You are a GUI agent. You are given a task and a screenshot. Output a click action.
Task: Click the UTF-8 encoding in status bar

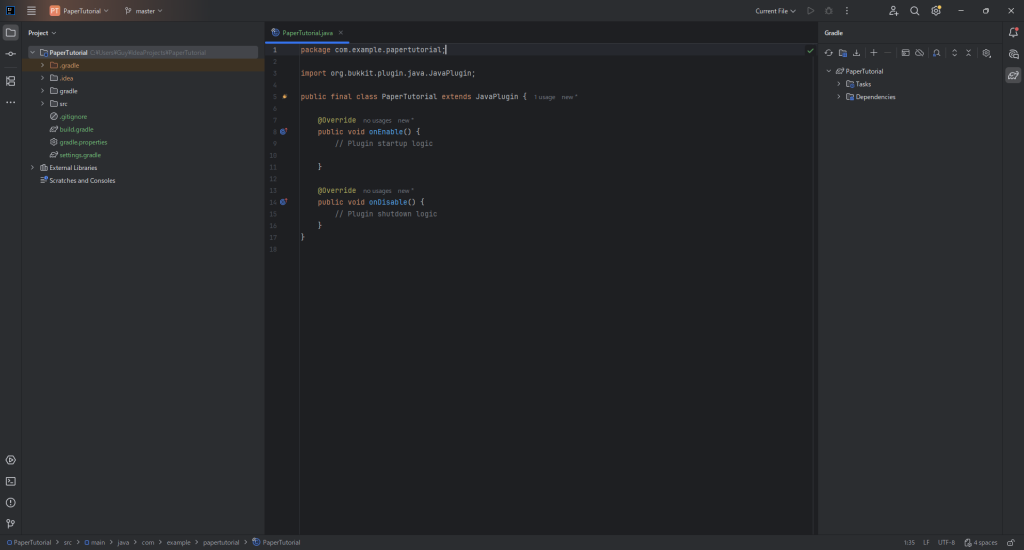pyautogui.click(x=946, y=542)
